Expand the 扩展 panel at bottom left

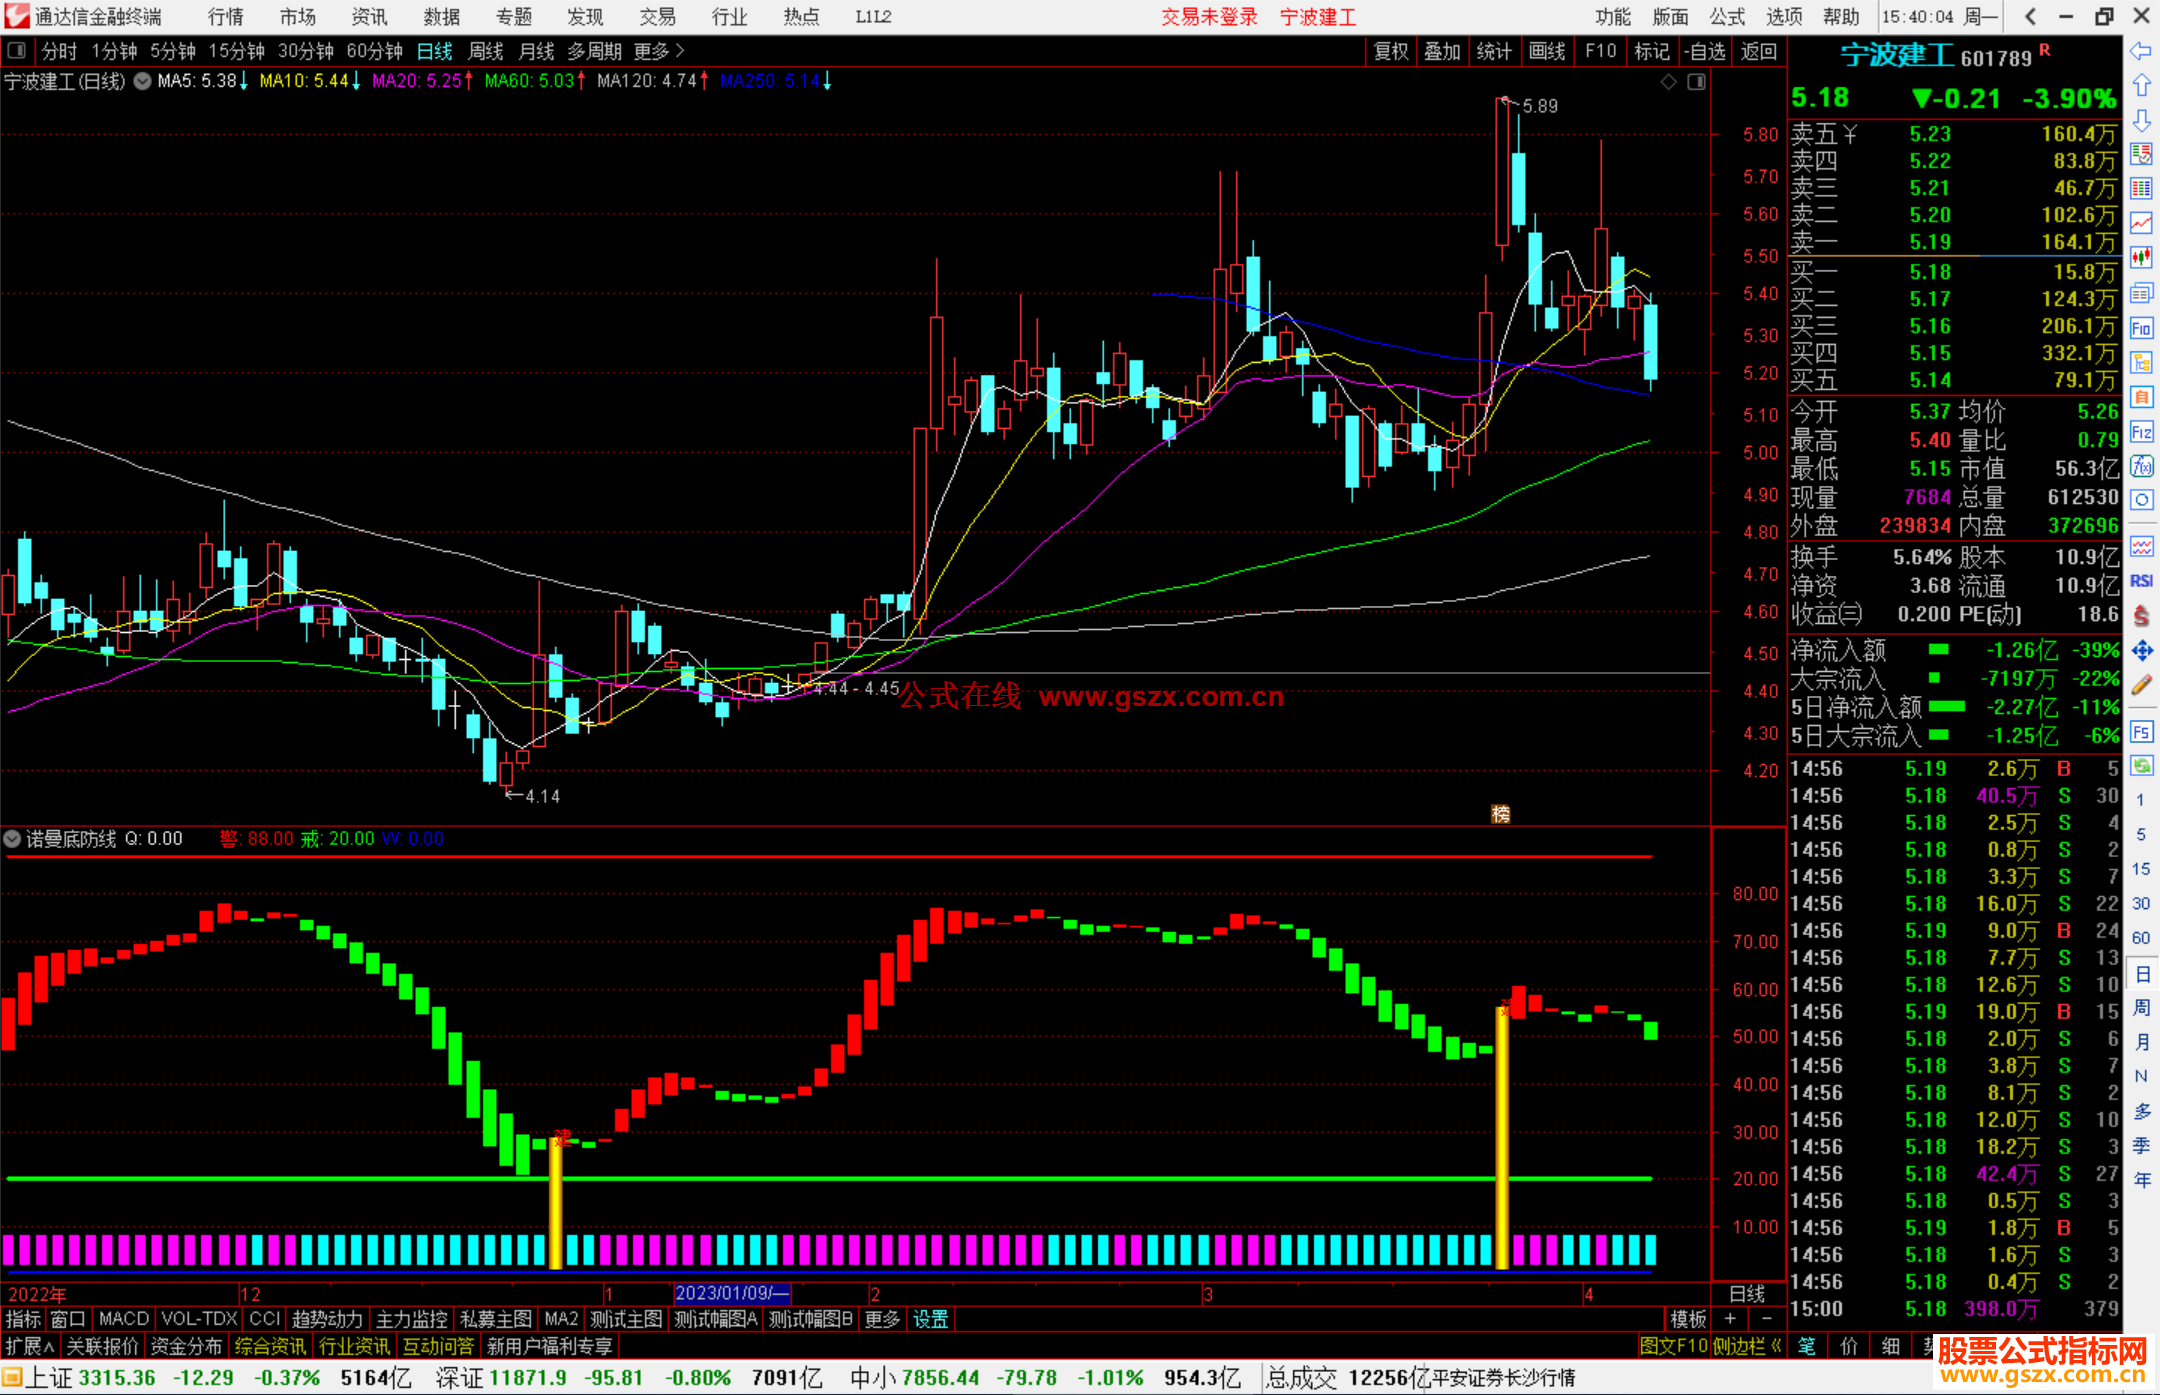30,1347
